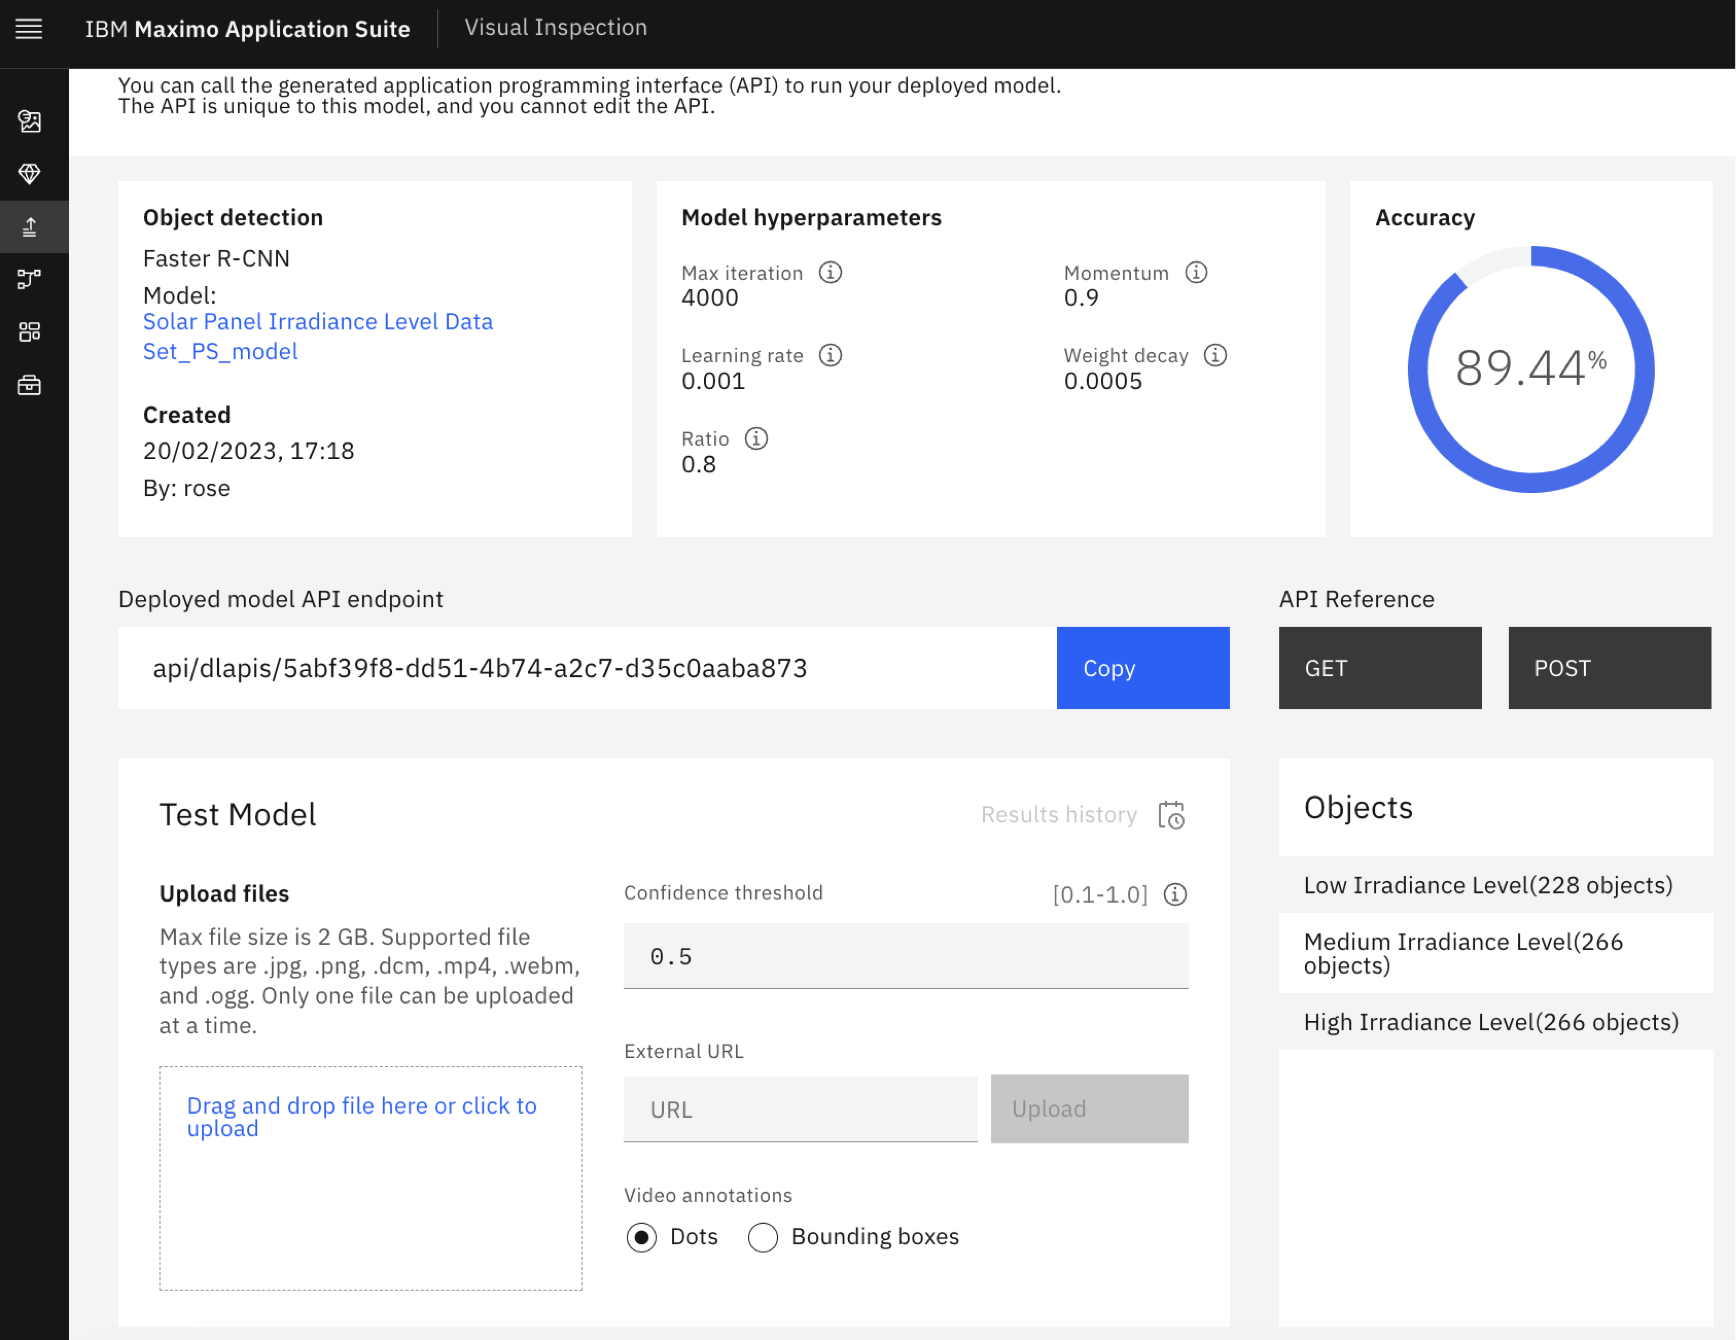Click the Max iteration value 4000

click(710, 298)
